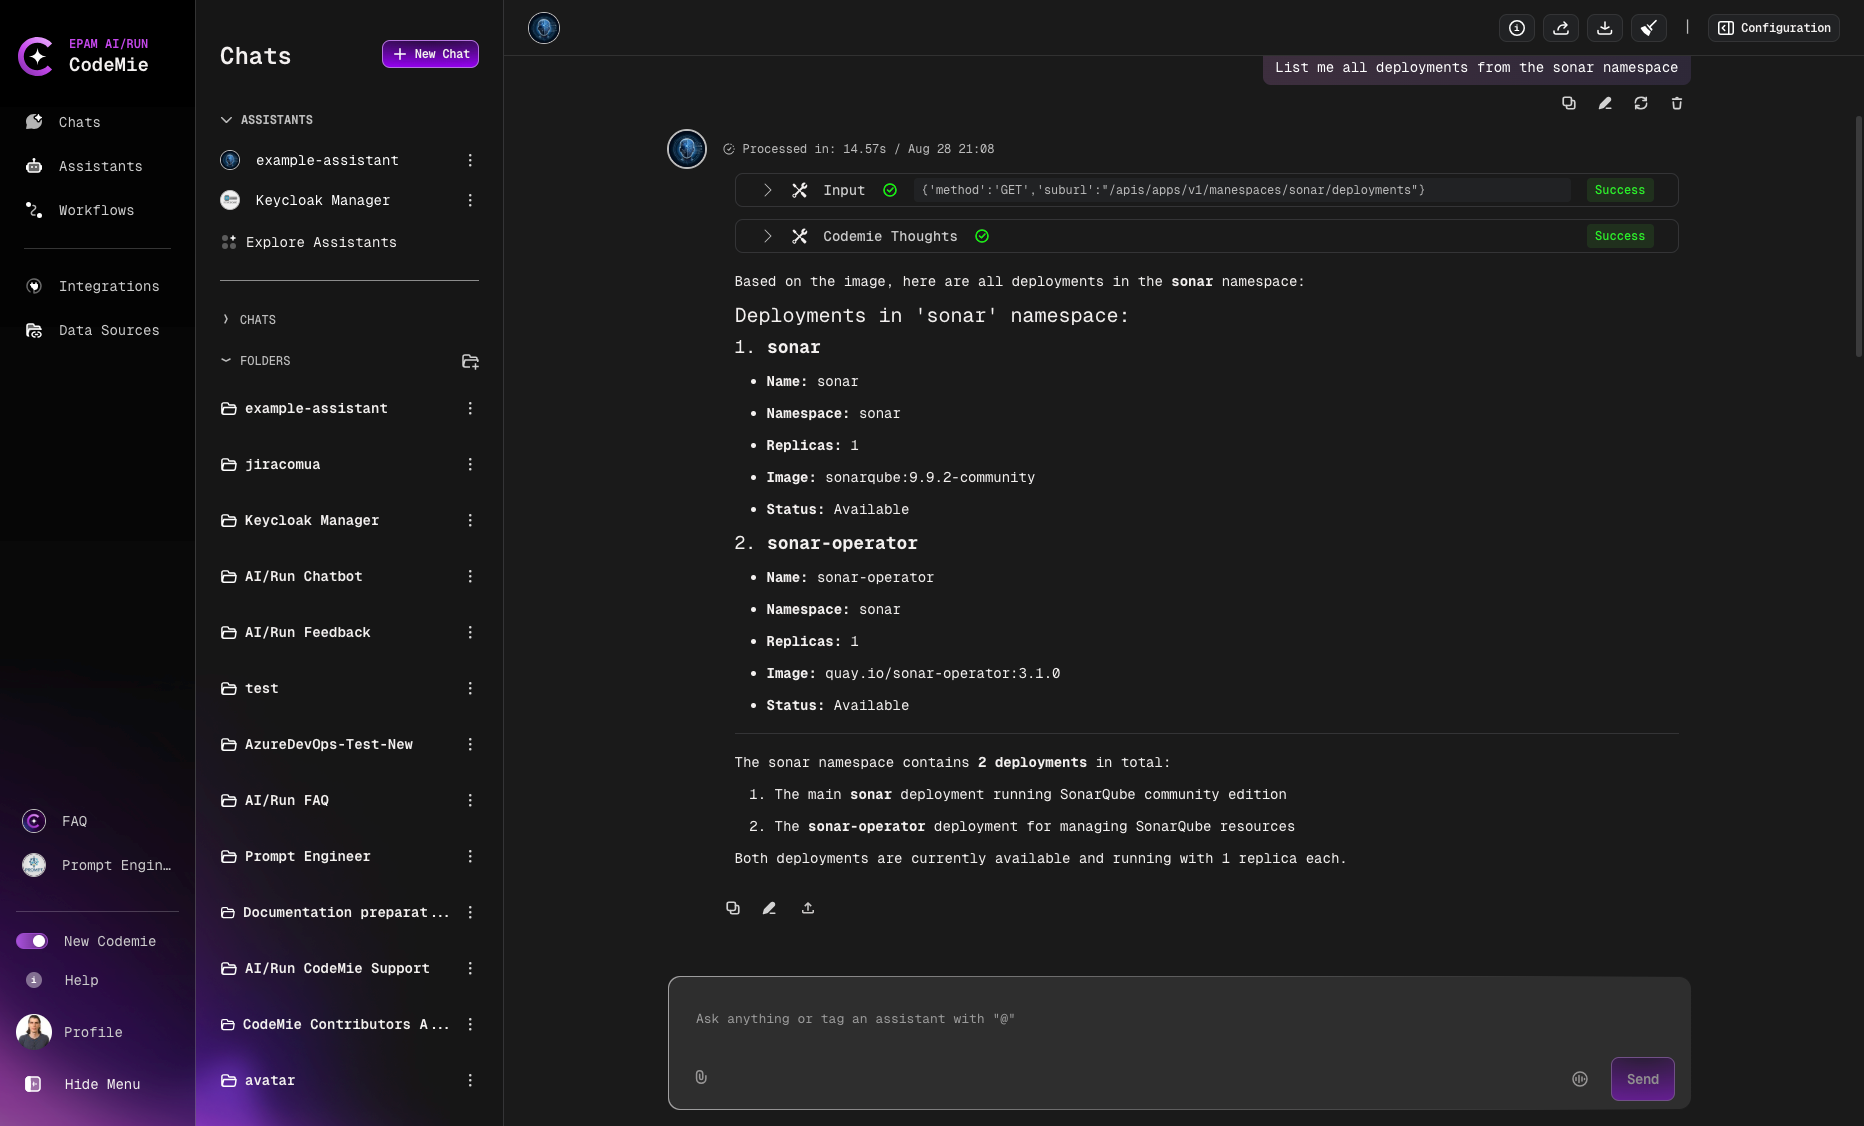Click the attachment paperclip in the message box

click(x=701, y=1077)
